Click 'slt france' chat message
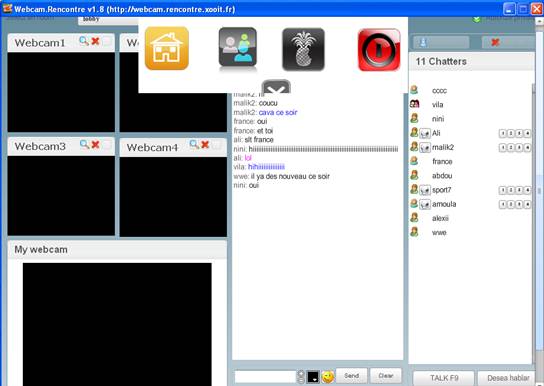 (x=259, y=140)
